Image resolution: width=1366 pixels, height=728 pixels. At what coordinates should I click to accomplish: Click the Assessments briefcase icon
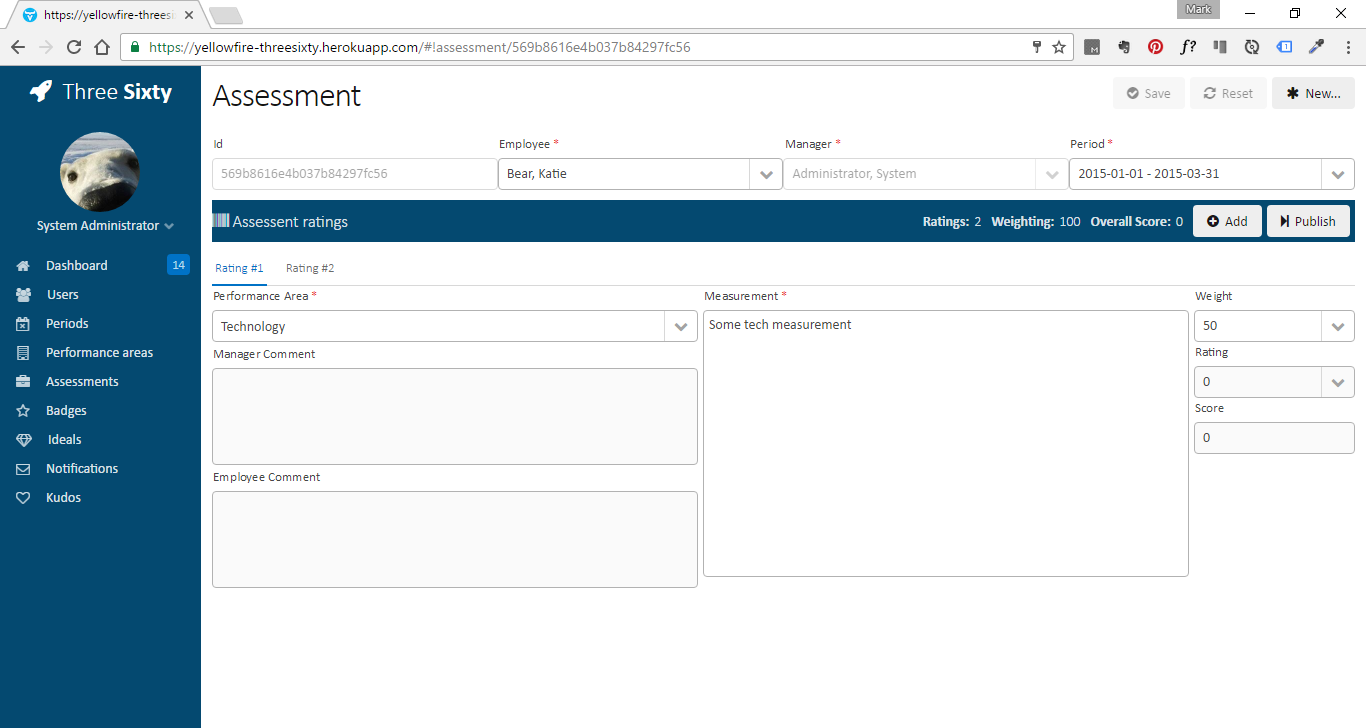click(x=24, y=382)
